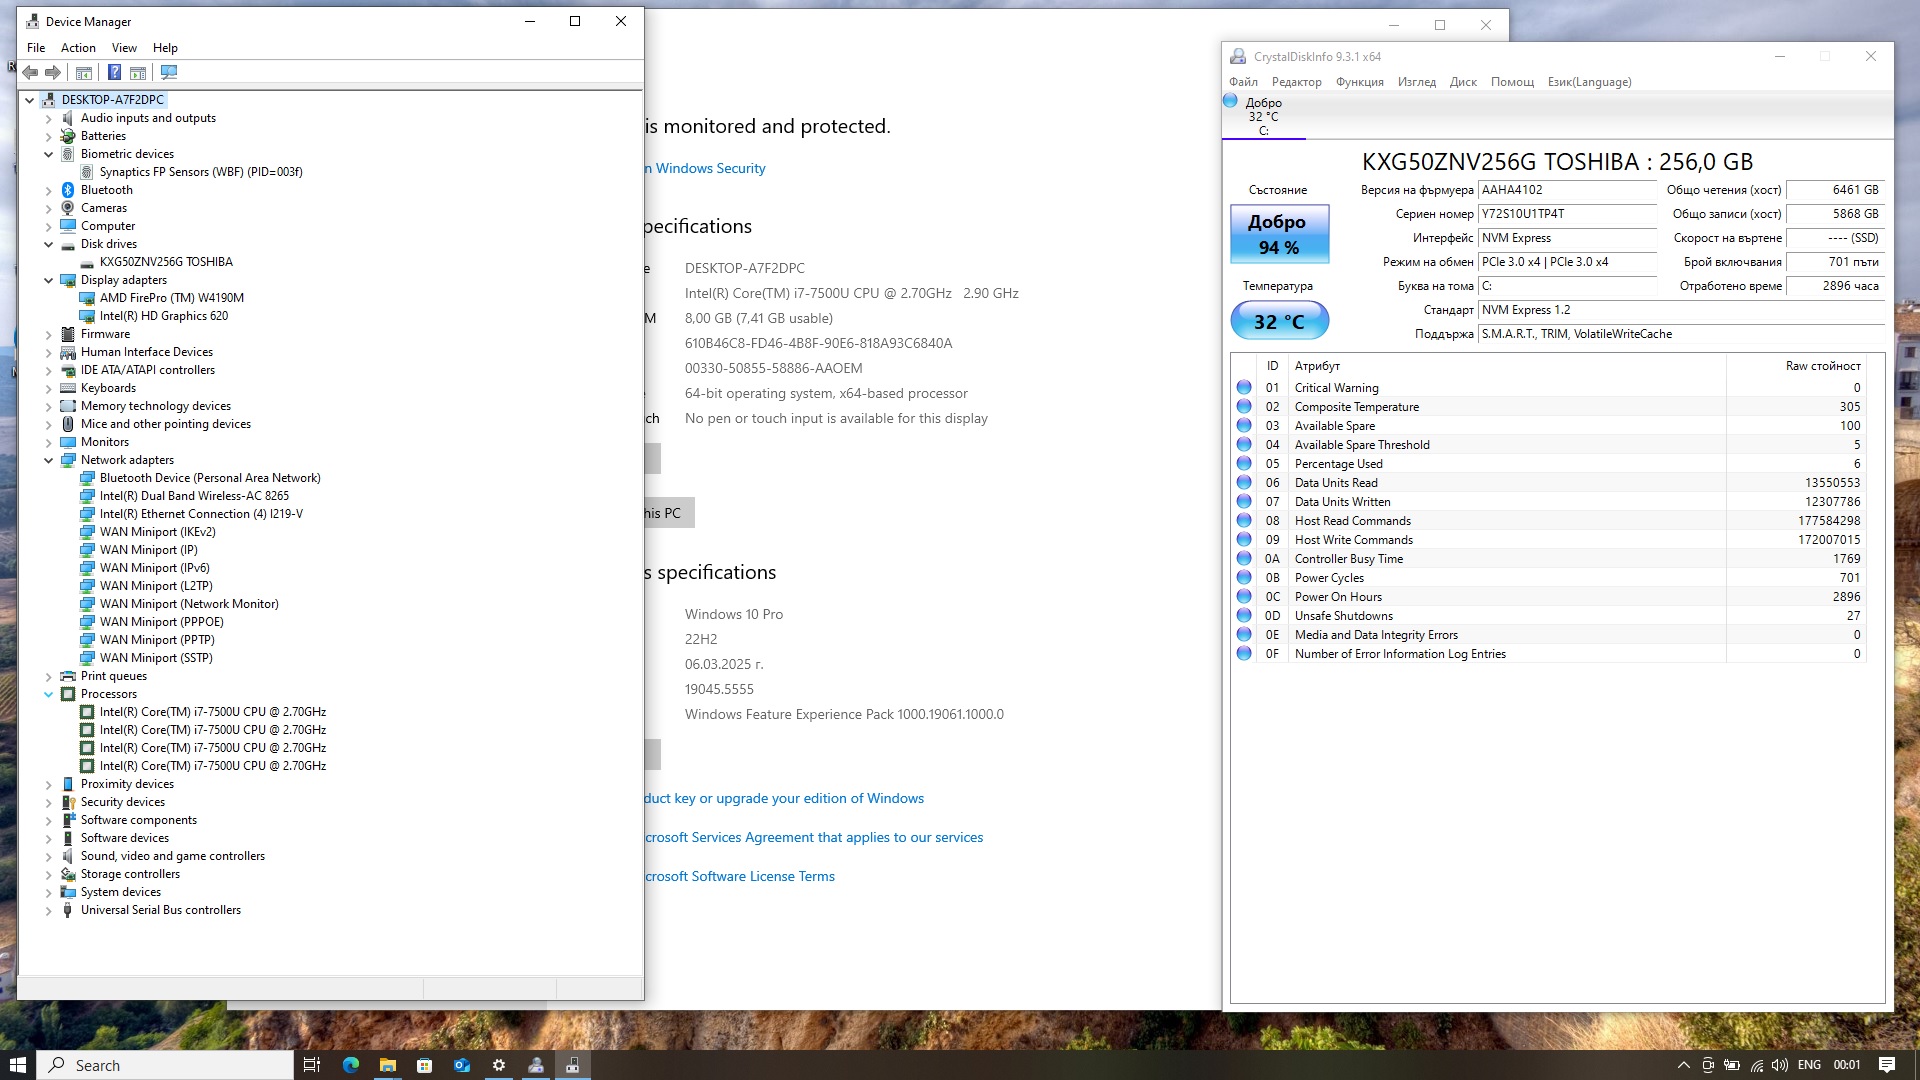The image size is (1920, 1080).
Task: Click the Intel HD Graphics 620 icon
Action: [87, 316]
